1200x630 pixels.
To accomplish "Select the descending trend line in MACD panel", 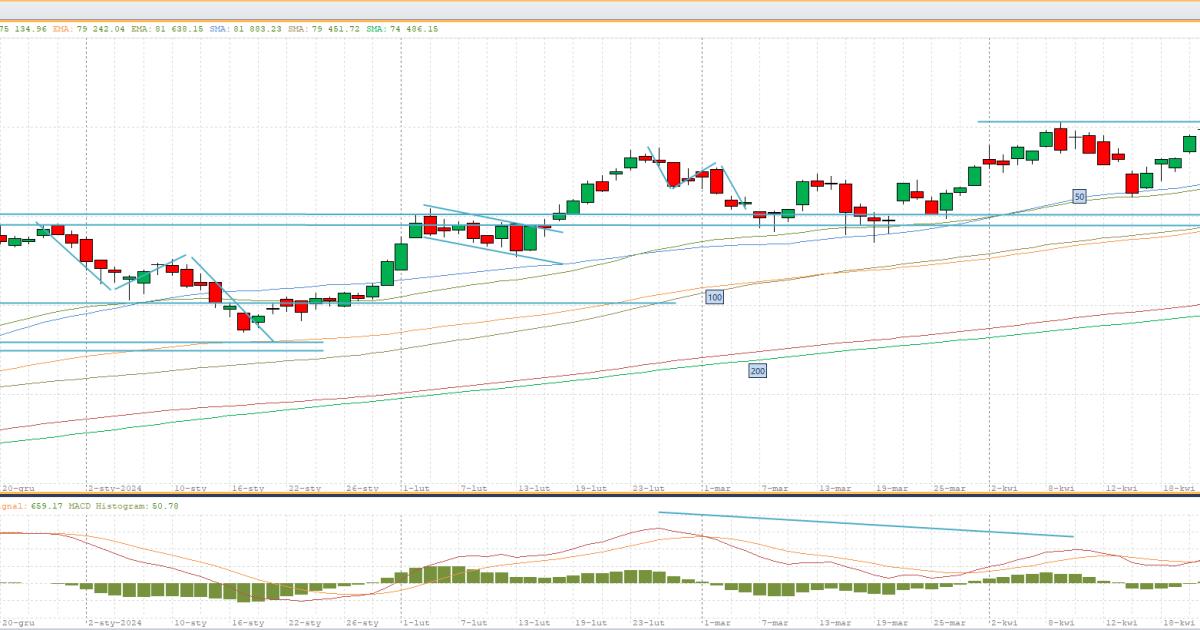I will [x=865, y=525].
